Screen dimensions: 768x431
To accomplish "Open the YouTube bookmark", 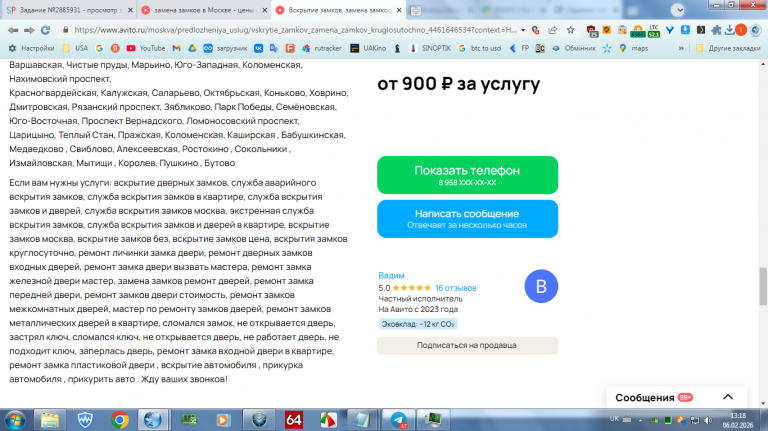I will (x=145, y=48).
